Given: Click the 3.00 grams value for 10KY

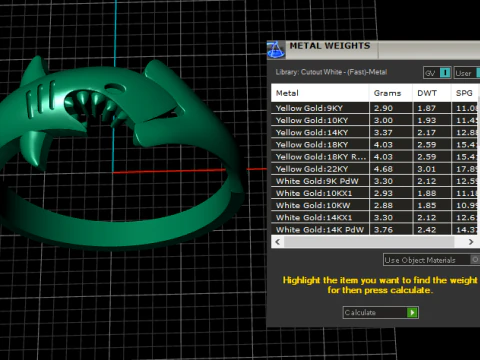Looking at the screenshot, I should [383, 120].
